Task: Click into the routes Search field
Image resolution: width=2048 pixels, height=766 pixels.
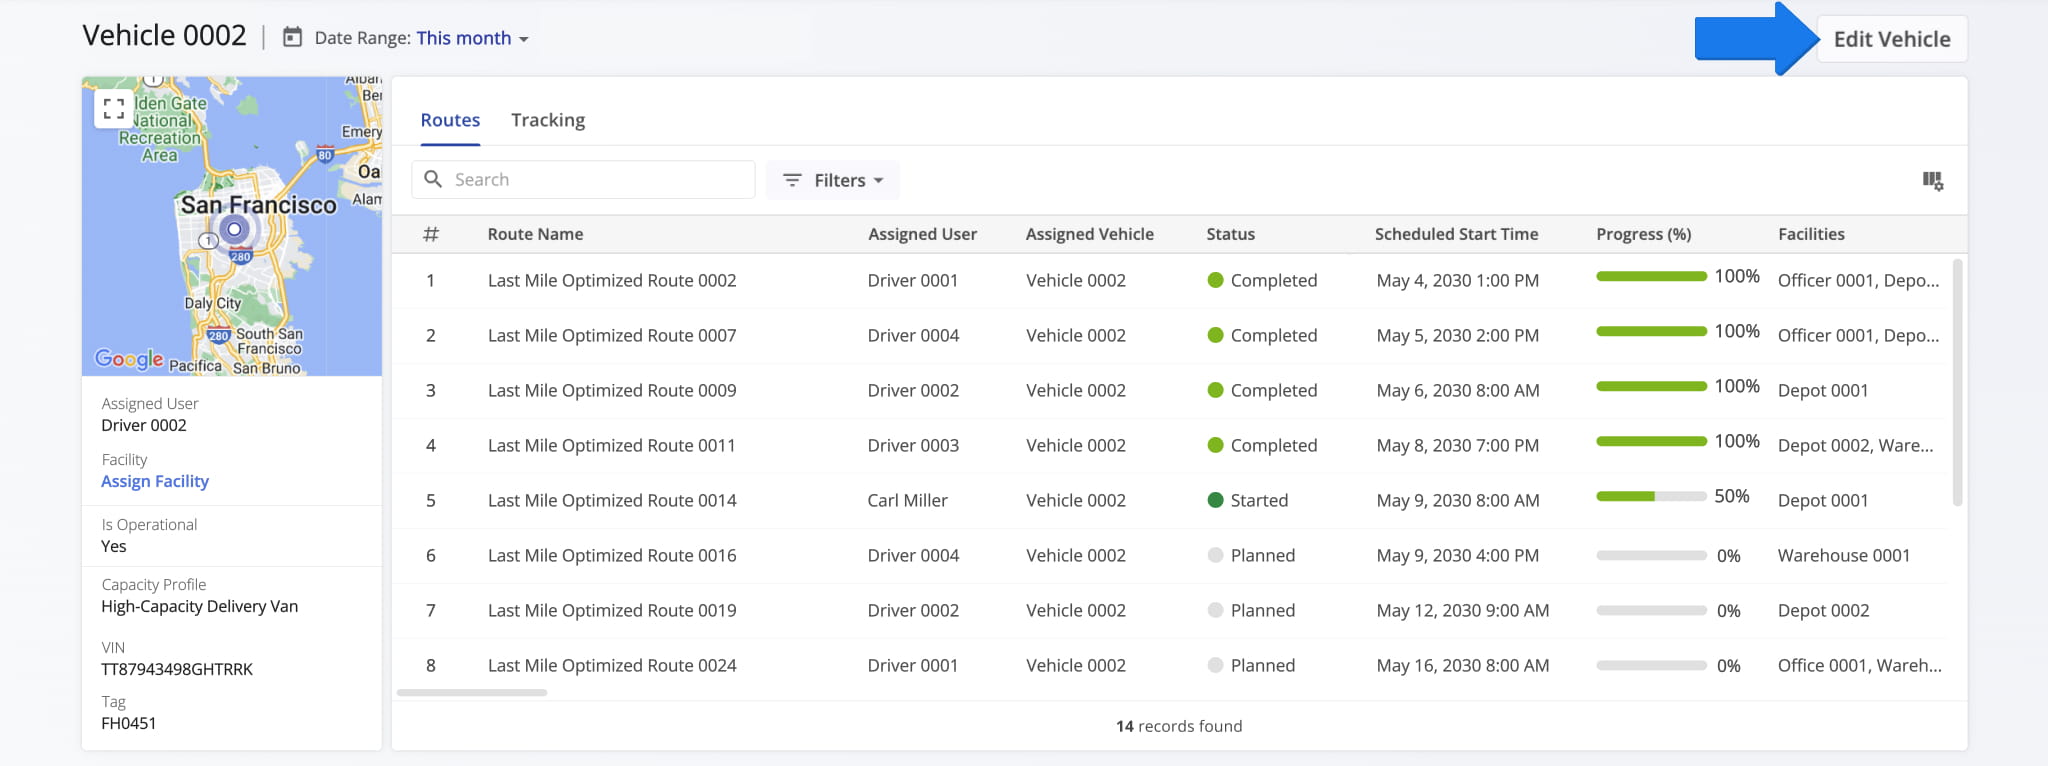Action: (x=600, y=180)
